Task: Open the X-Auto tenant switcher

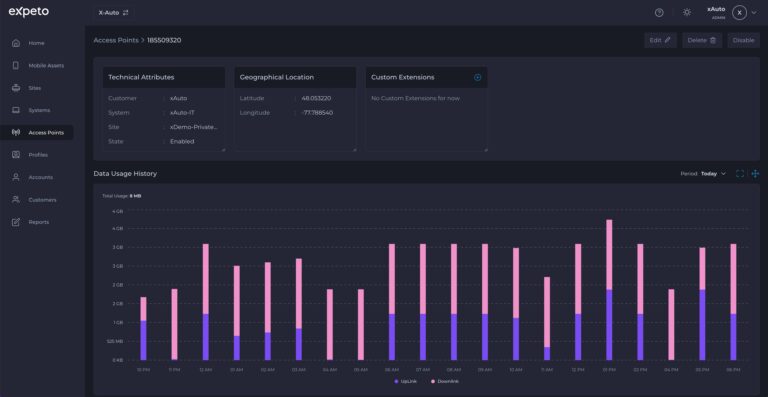Action: point(114,13)
